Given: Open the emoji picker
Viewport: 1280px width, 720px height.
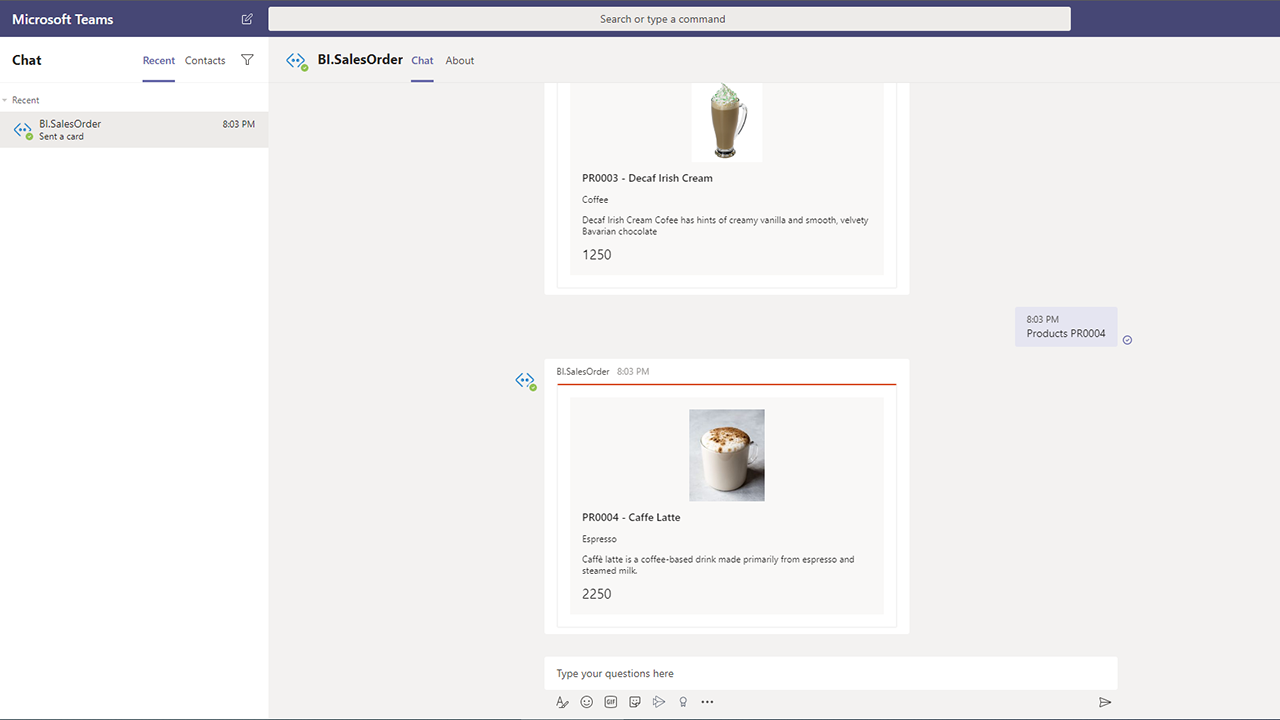Looking at the screenshot, I should 587,702.
